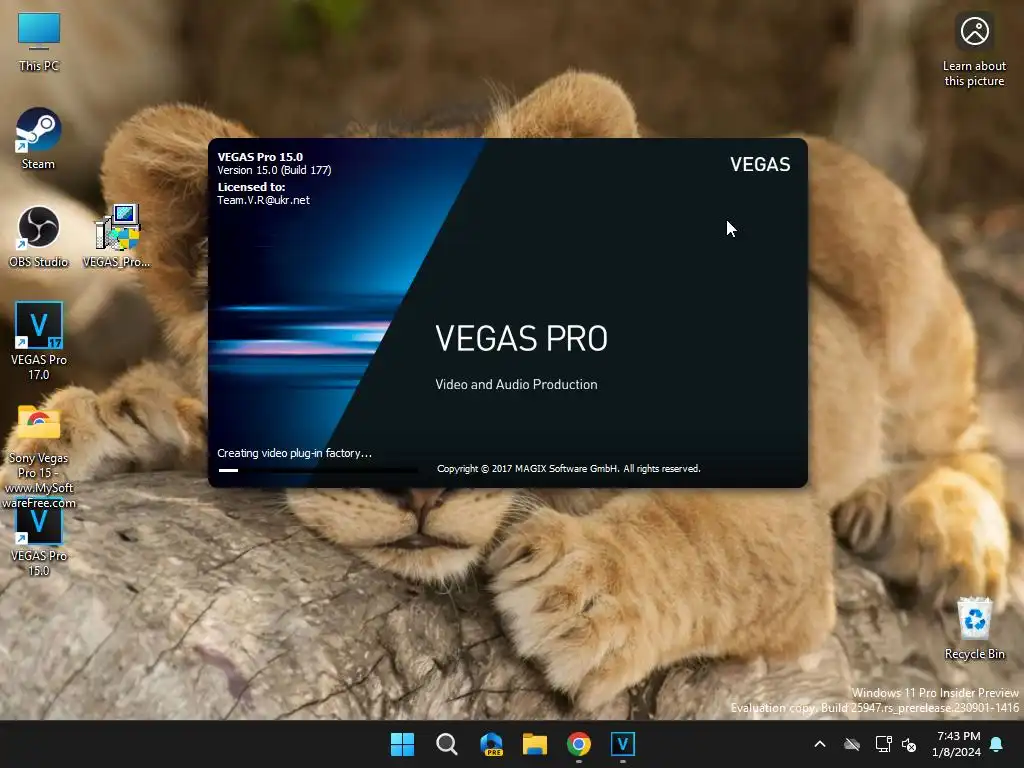Viewport: 1024px width, 768px height.
Task: Click MAGIX copyright notice text
Action: point(569,469)
